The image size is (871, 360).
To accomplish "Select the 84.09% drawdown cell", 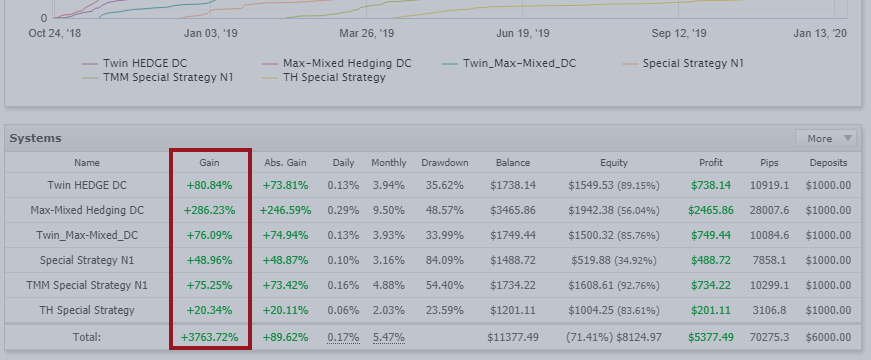I will [444, 261].
